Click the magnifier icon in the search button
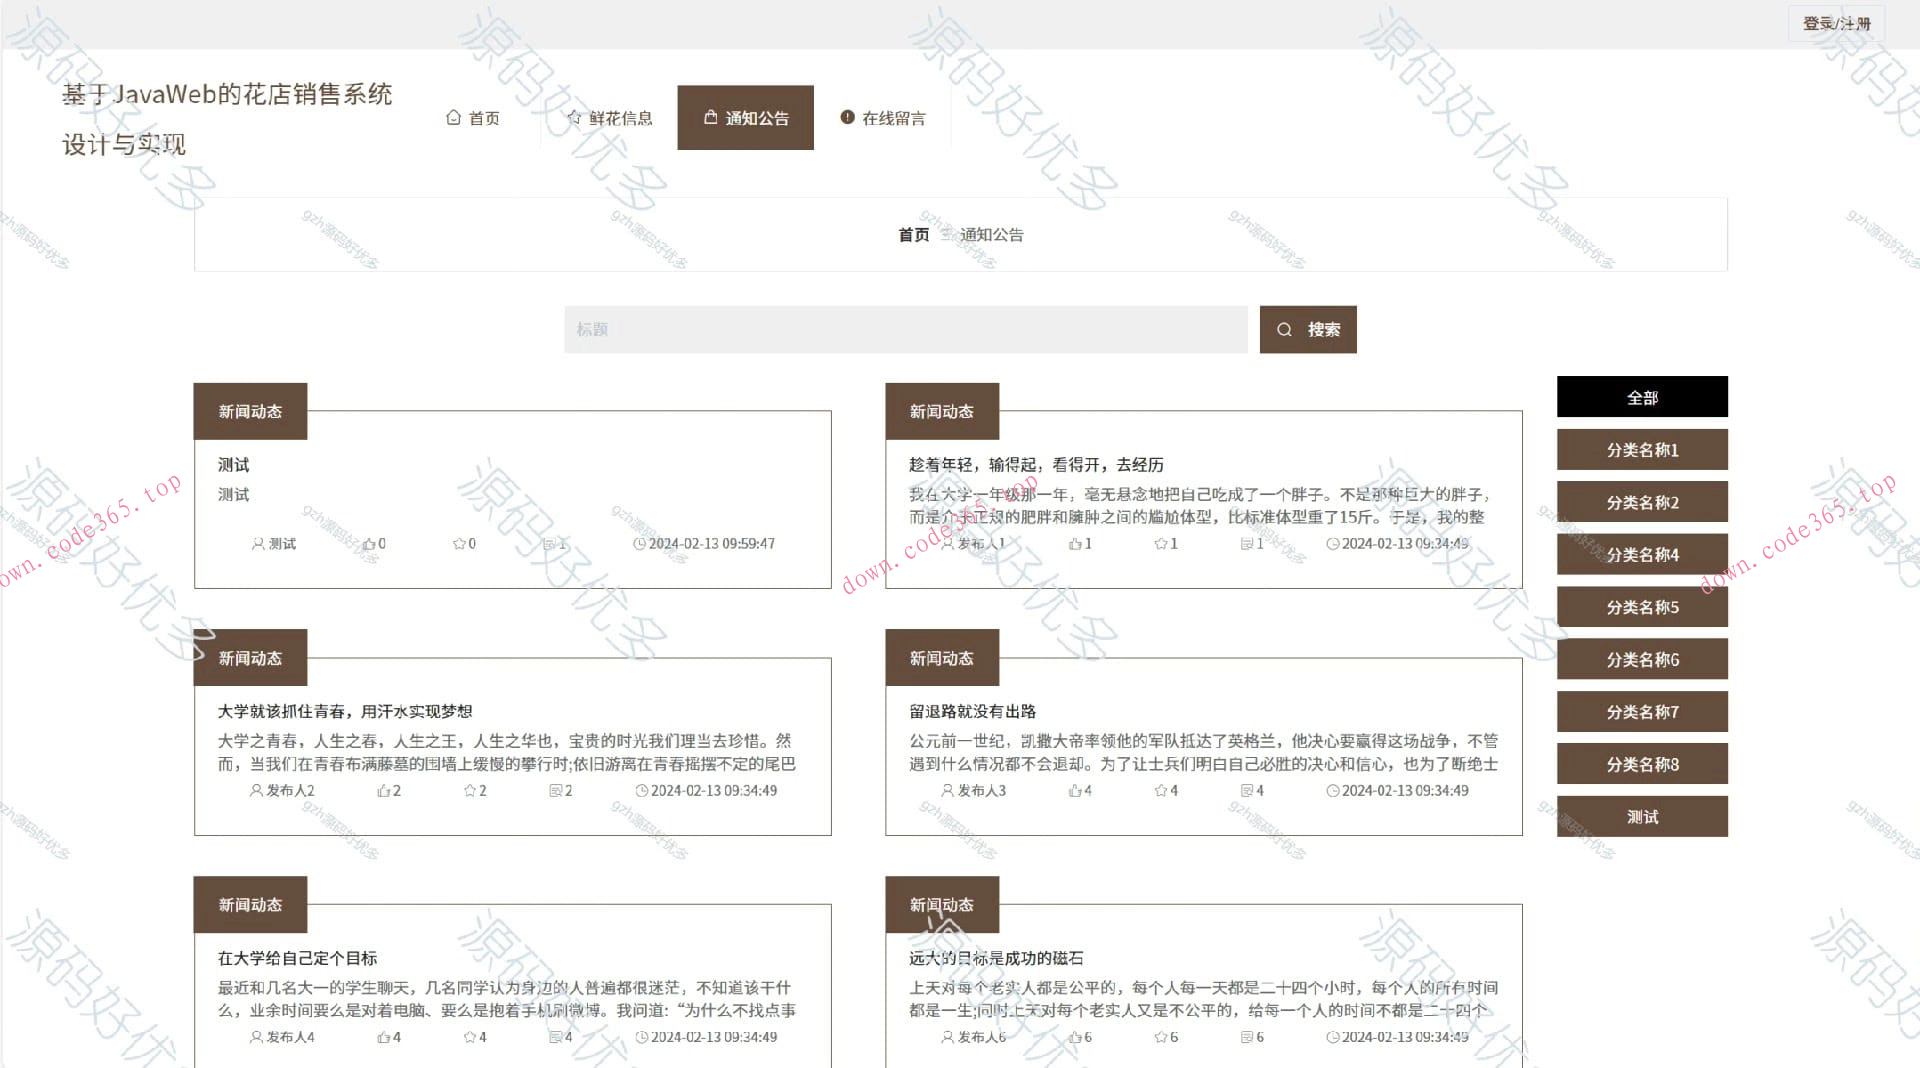 [x=1285, y=328]
